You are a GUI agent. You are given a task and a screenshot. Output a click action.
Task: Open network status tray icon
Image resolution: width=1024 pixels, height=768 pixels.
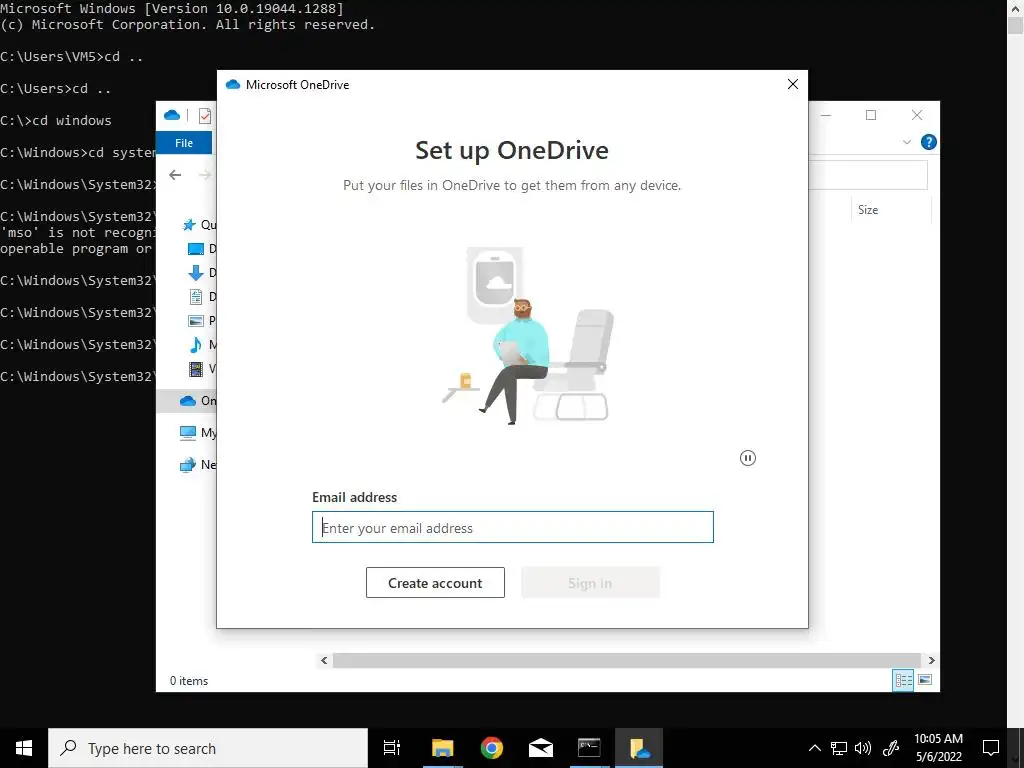pos(839,748)
